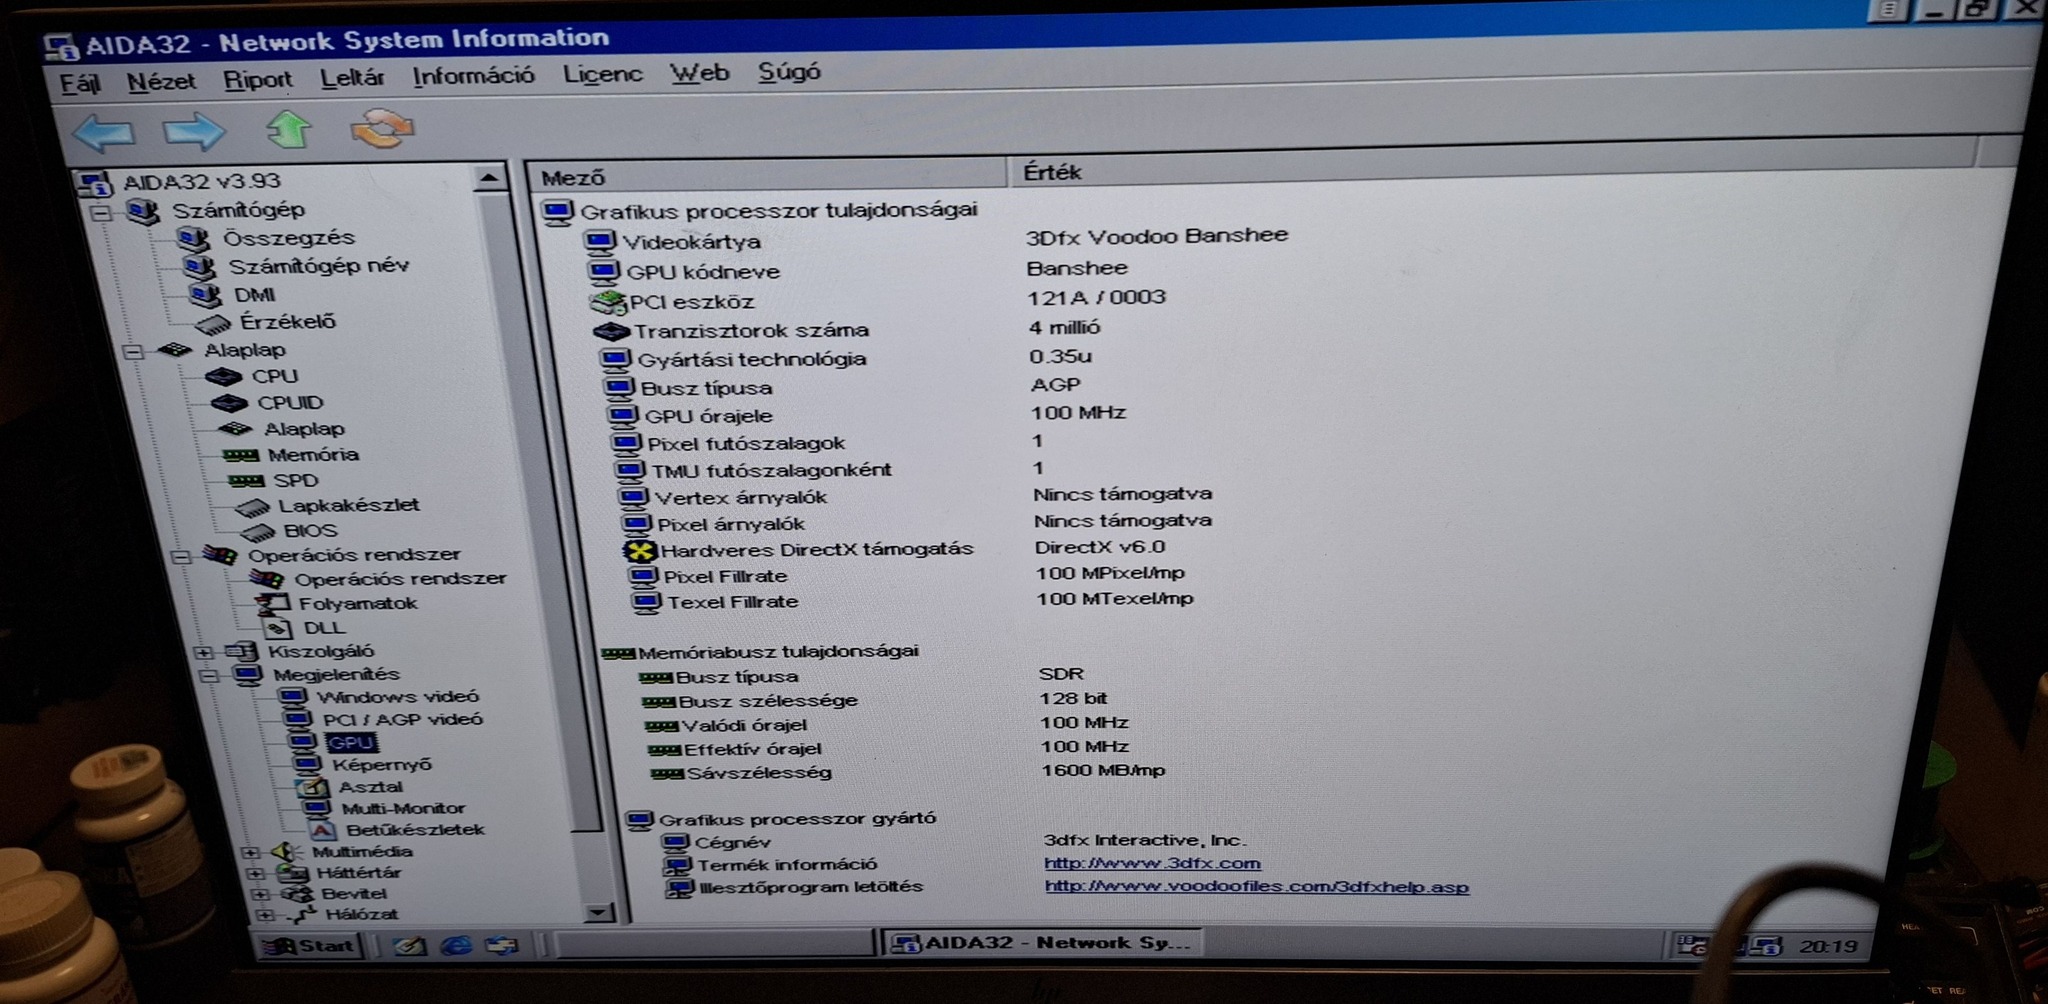Click the AIDA32 taskbar button
Image resolution: width=2048 pixels, height=1004 pixels.
1043,943
